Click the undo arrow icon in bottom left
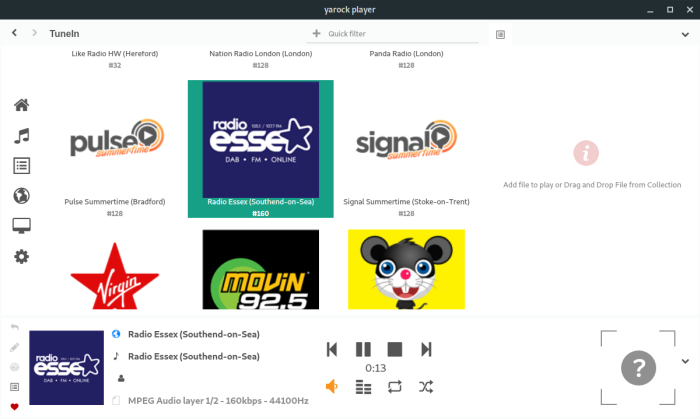 (14, 328)
